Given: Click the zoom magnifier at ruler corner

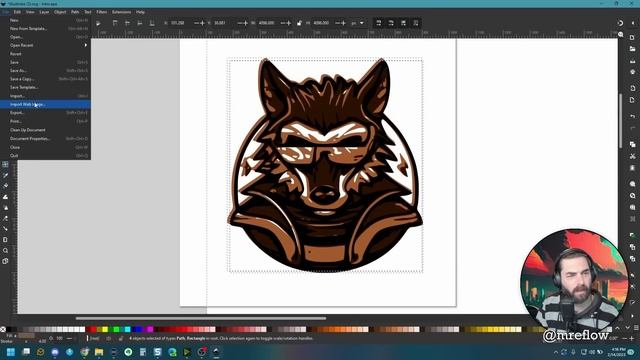Looking at the screenshot, I should (x=621, y=34).
